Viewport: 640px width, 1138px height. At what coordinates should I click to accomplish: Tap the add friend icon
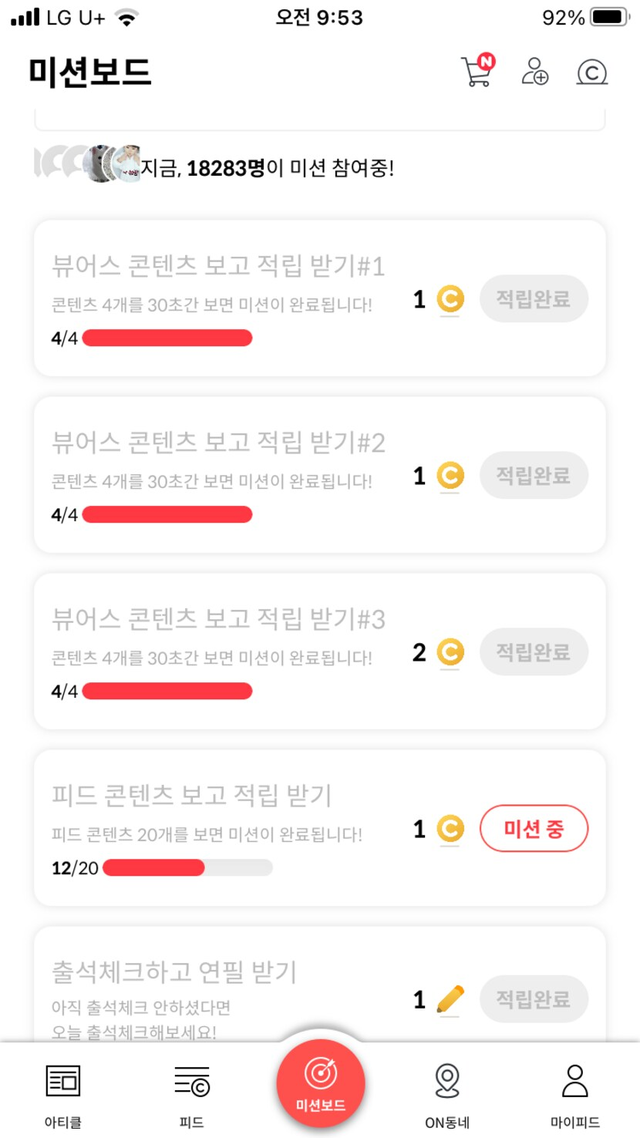(535, 71)
